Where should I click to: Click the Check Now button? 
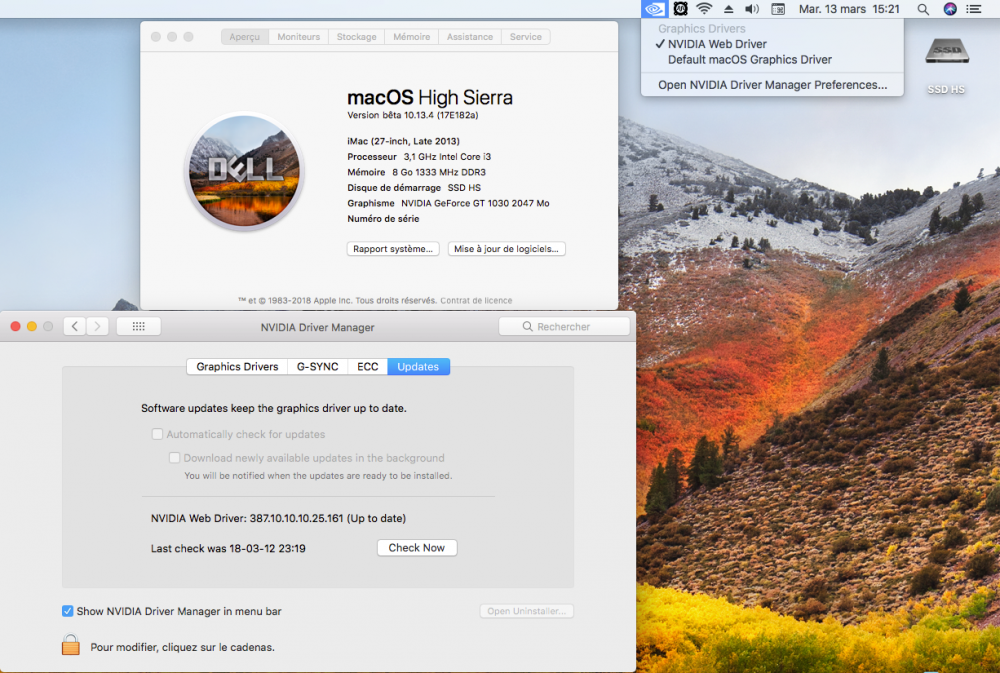click(x=416, y=548)
